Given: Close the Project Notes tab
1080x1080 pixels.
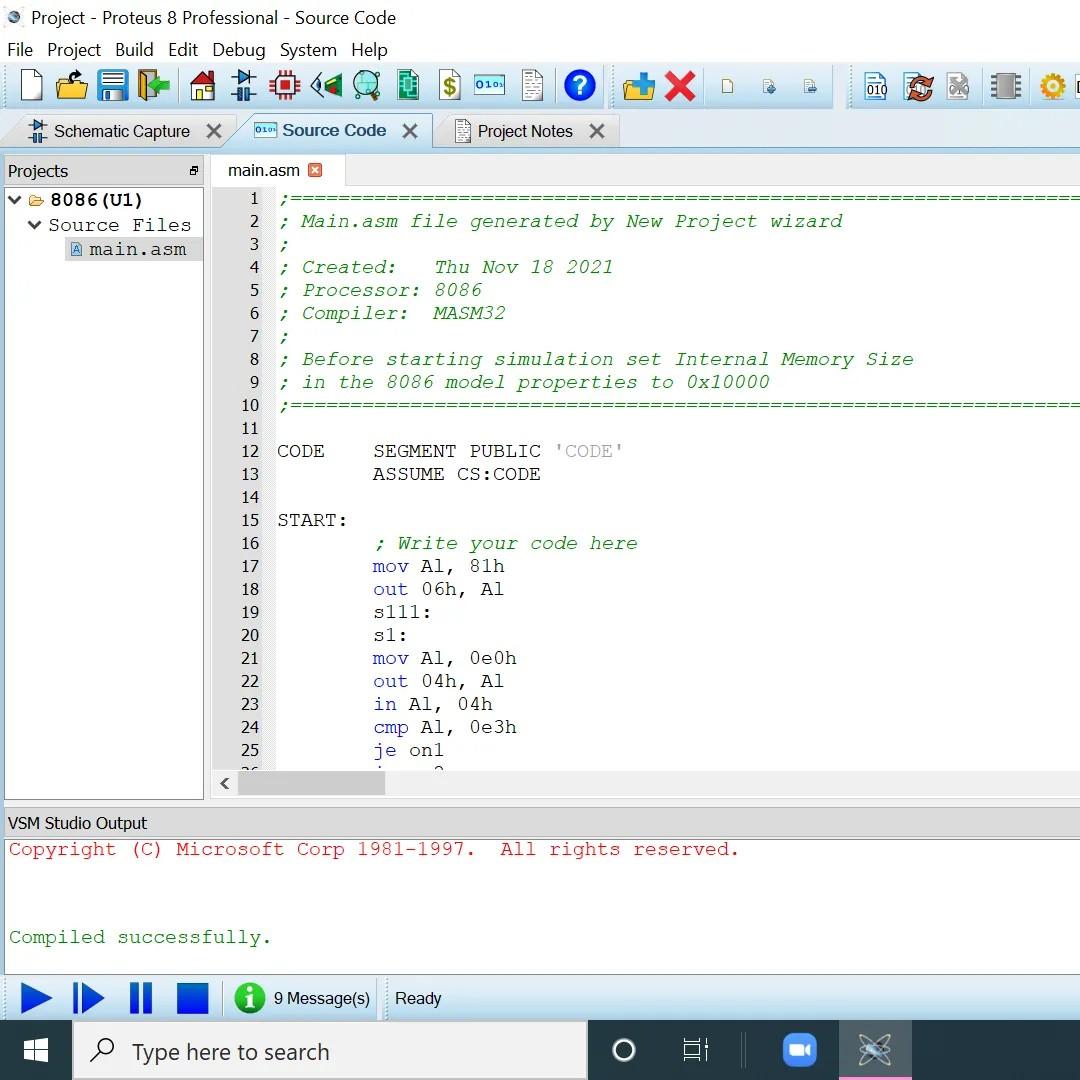Looking at the screenshot, I should pos(596,131).
